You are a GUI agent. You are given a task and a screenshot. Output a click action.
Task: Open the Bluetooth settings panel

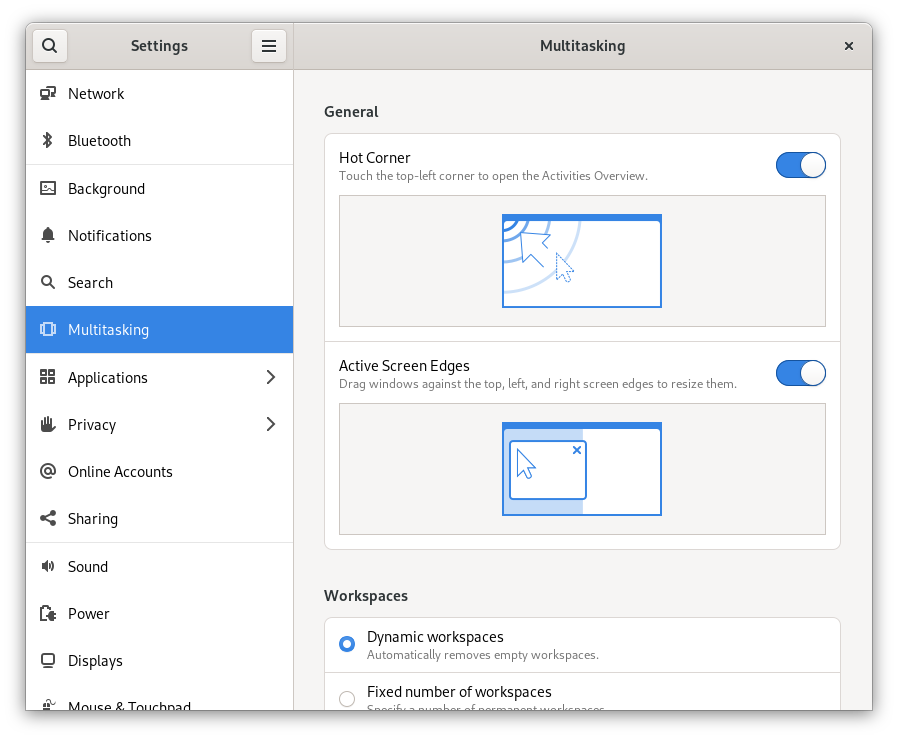coord(159,140)
